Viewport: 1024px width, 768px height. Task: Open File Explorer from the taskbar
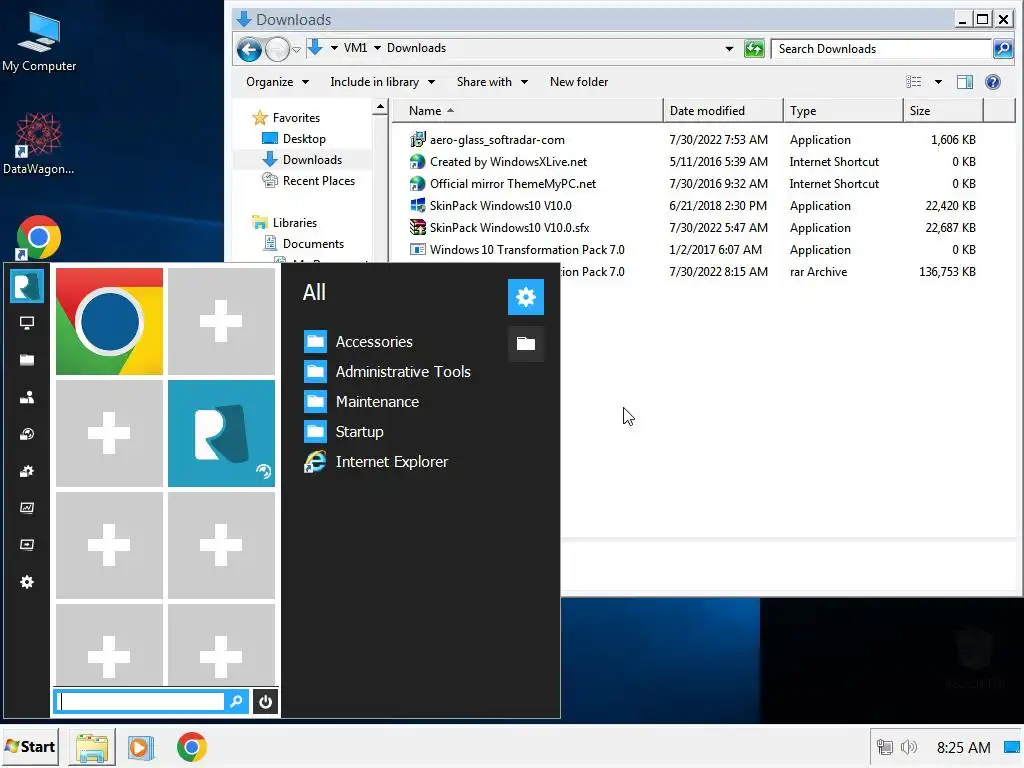click(92, 747)
